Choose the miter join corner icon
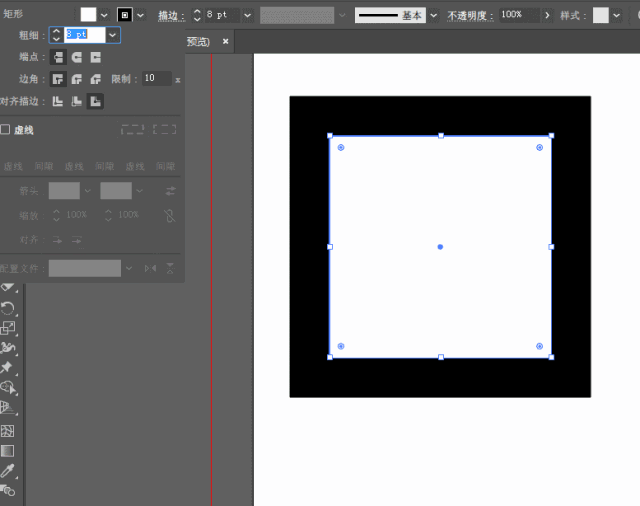 pyautogui.click(x=58, y=79)
